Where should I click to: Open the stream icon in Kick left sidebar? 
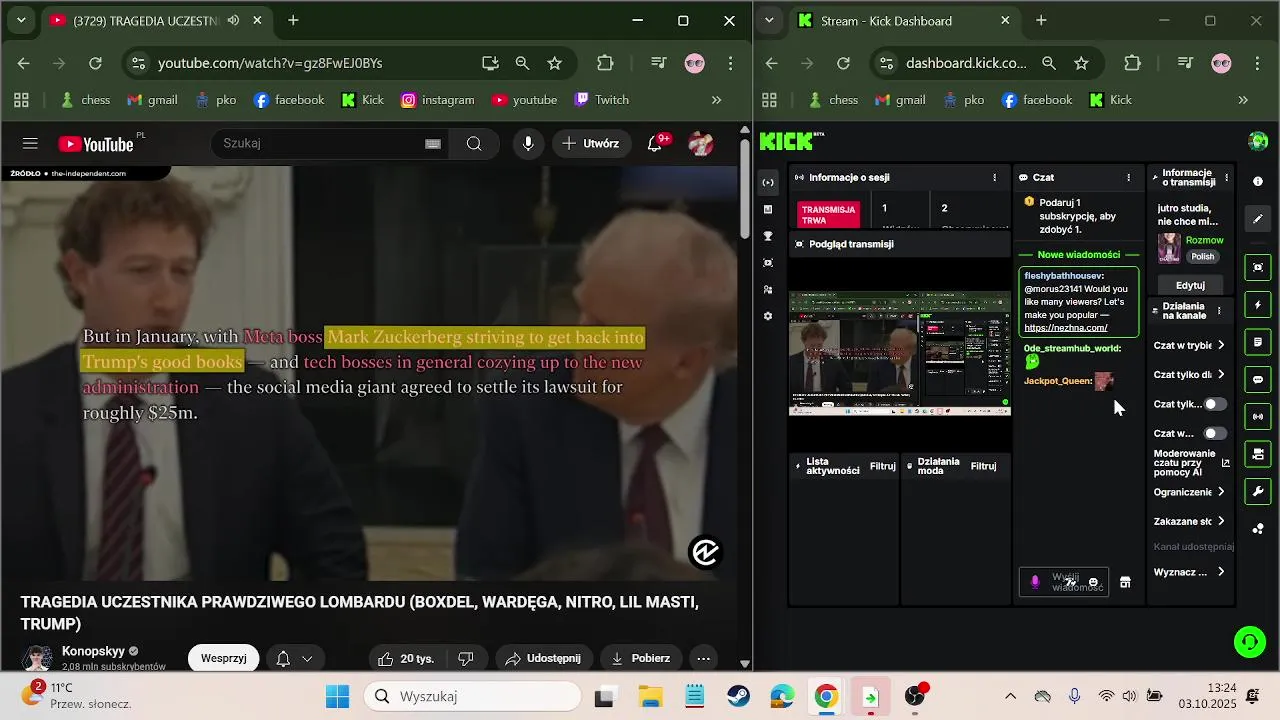[768, 182]
